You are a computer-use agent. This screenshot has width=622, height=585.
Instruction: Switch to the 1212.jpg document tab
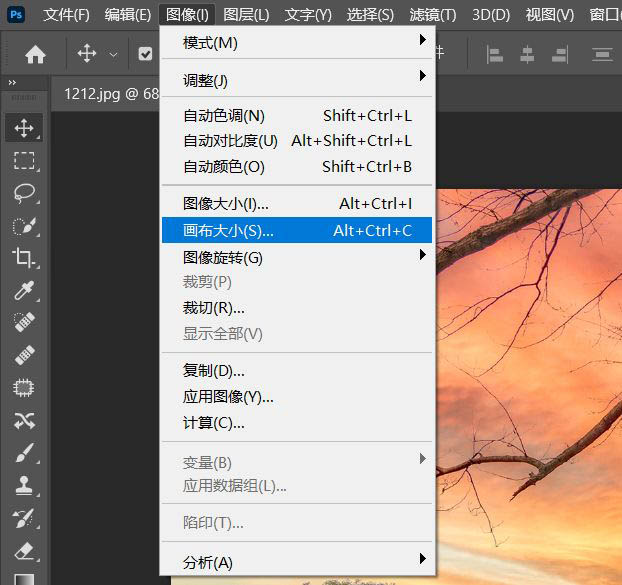(105, 93)
